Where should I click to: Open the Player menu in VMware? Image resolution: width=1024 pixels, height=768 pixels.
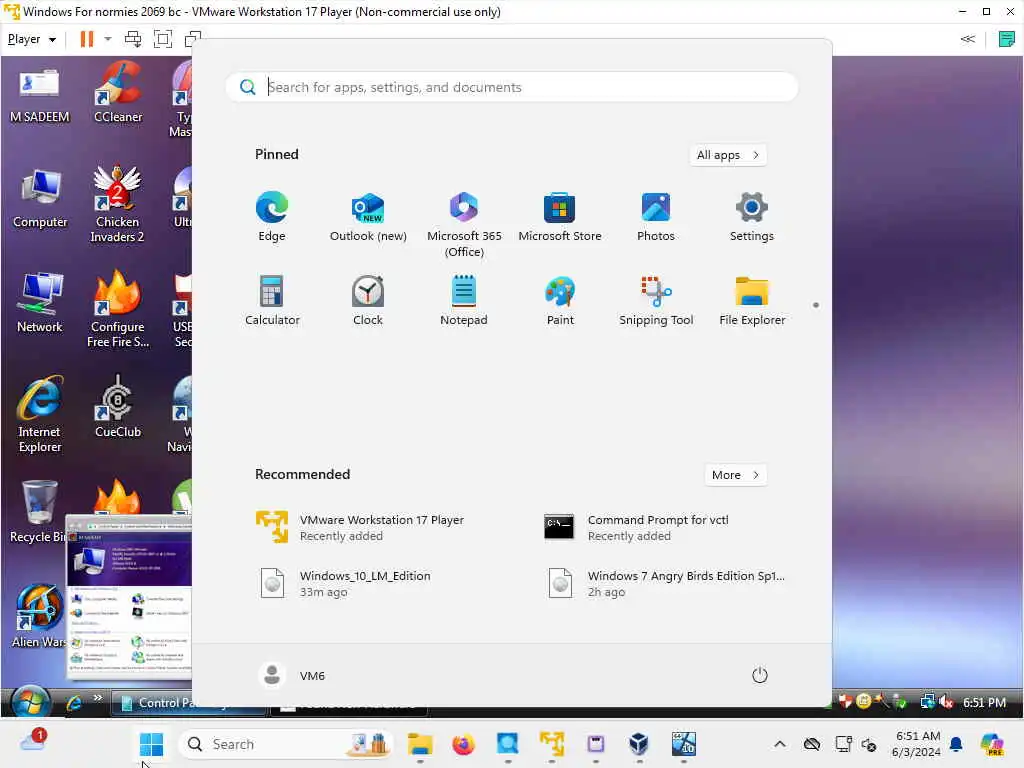pos(31,39)
